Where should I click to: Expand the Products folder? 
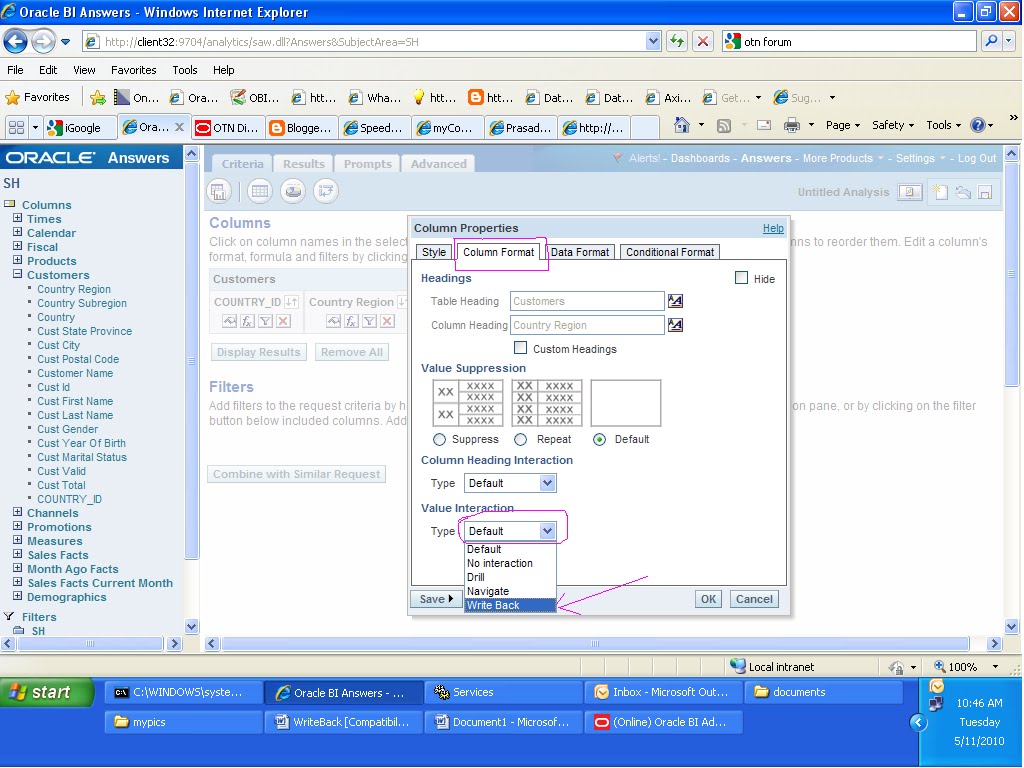click(x=18, y=260)
